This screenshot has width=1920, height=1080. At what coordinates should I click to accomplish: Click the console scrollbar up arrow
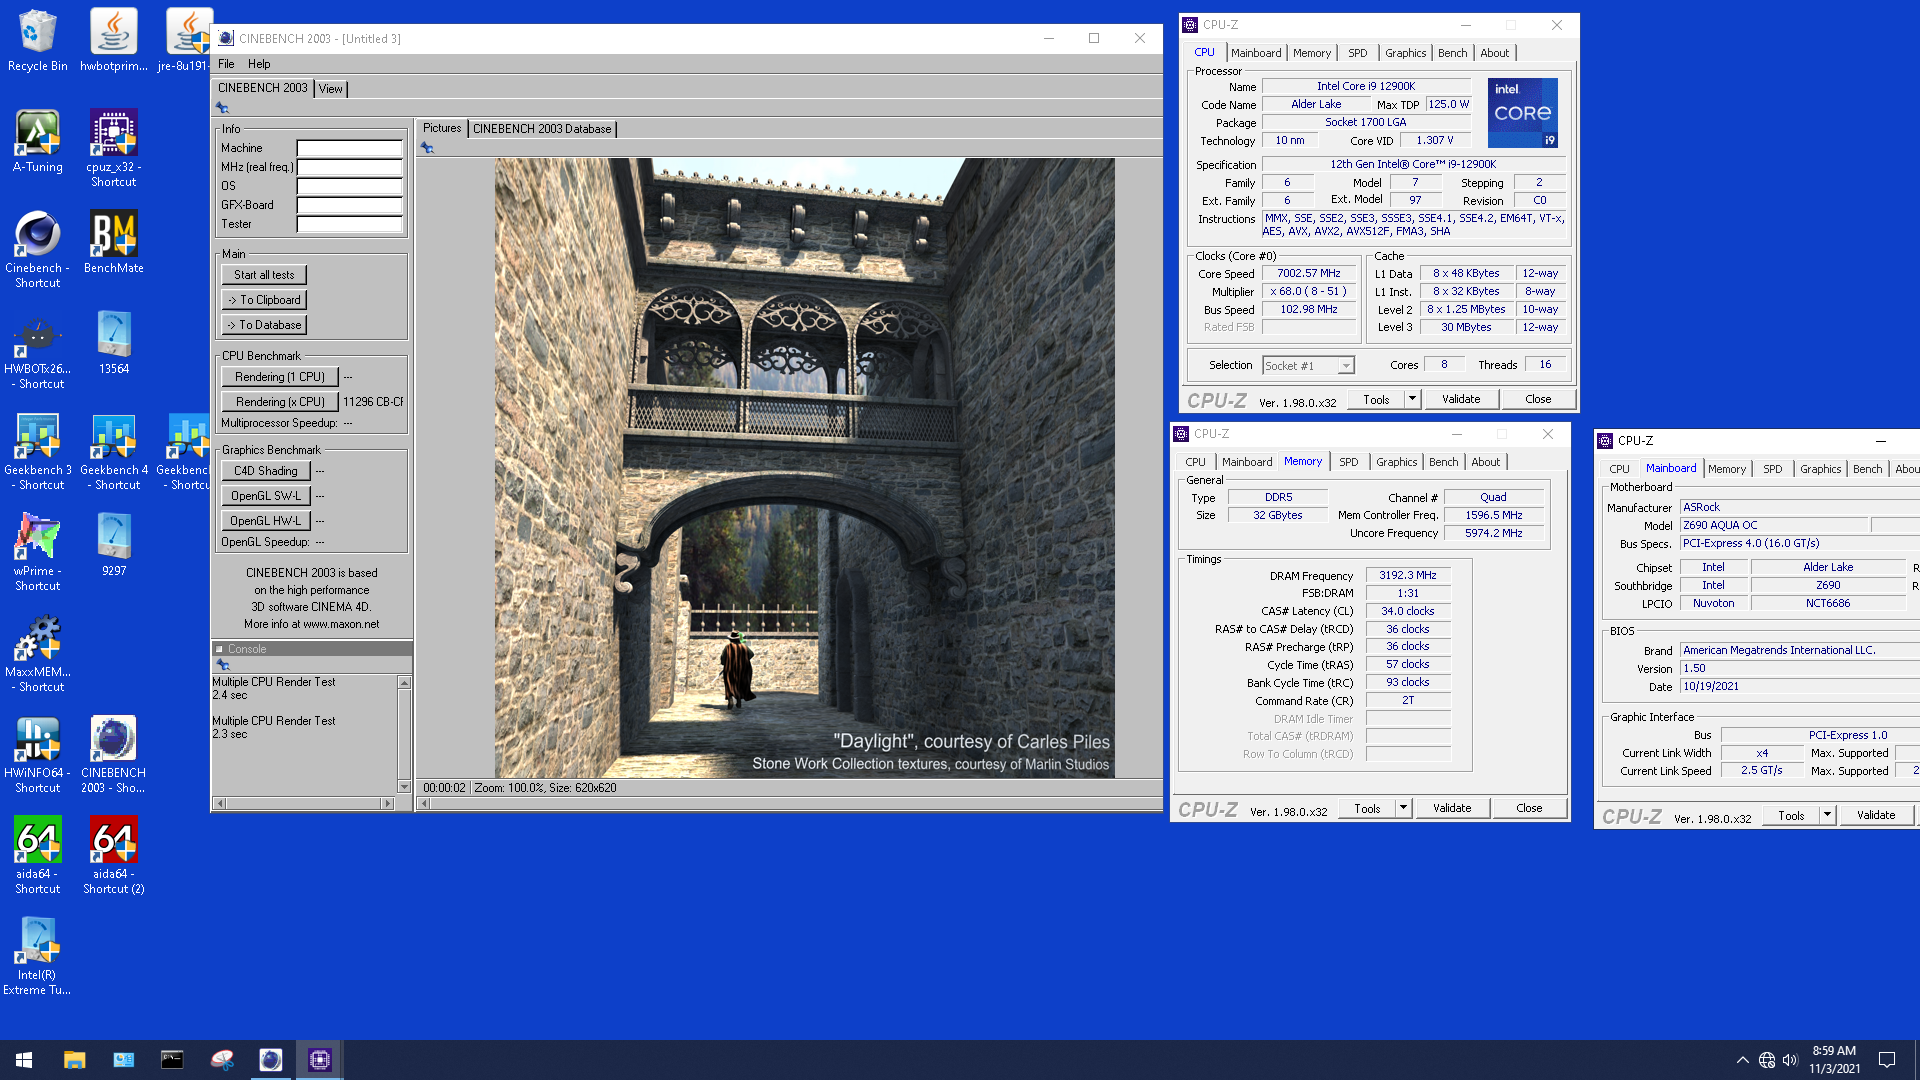[404, 682]
